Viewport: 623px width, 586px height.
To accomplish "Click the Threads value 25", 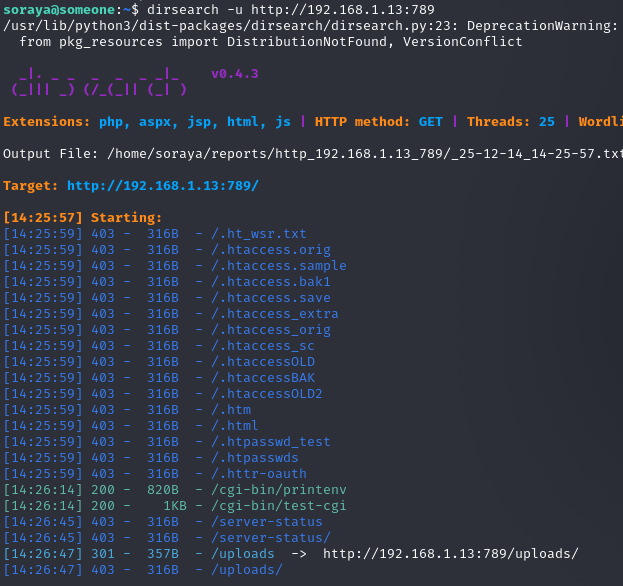I will coord(546,122).
